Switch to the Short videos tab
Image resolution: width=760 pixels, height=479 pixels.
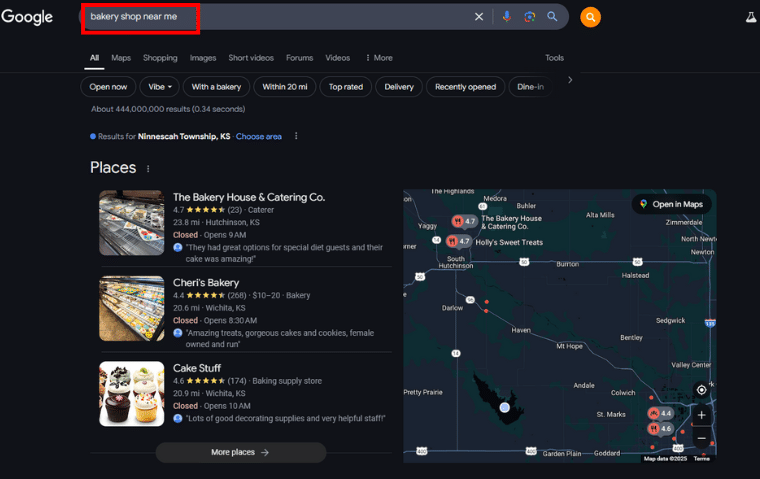click(x=251, y=58)
